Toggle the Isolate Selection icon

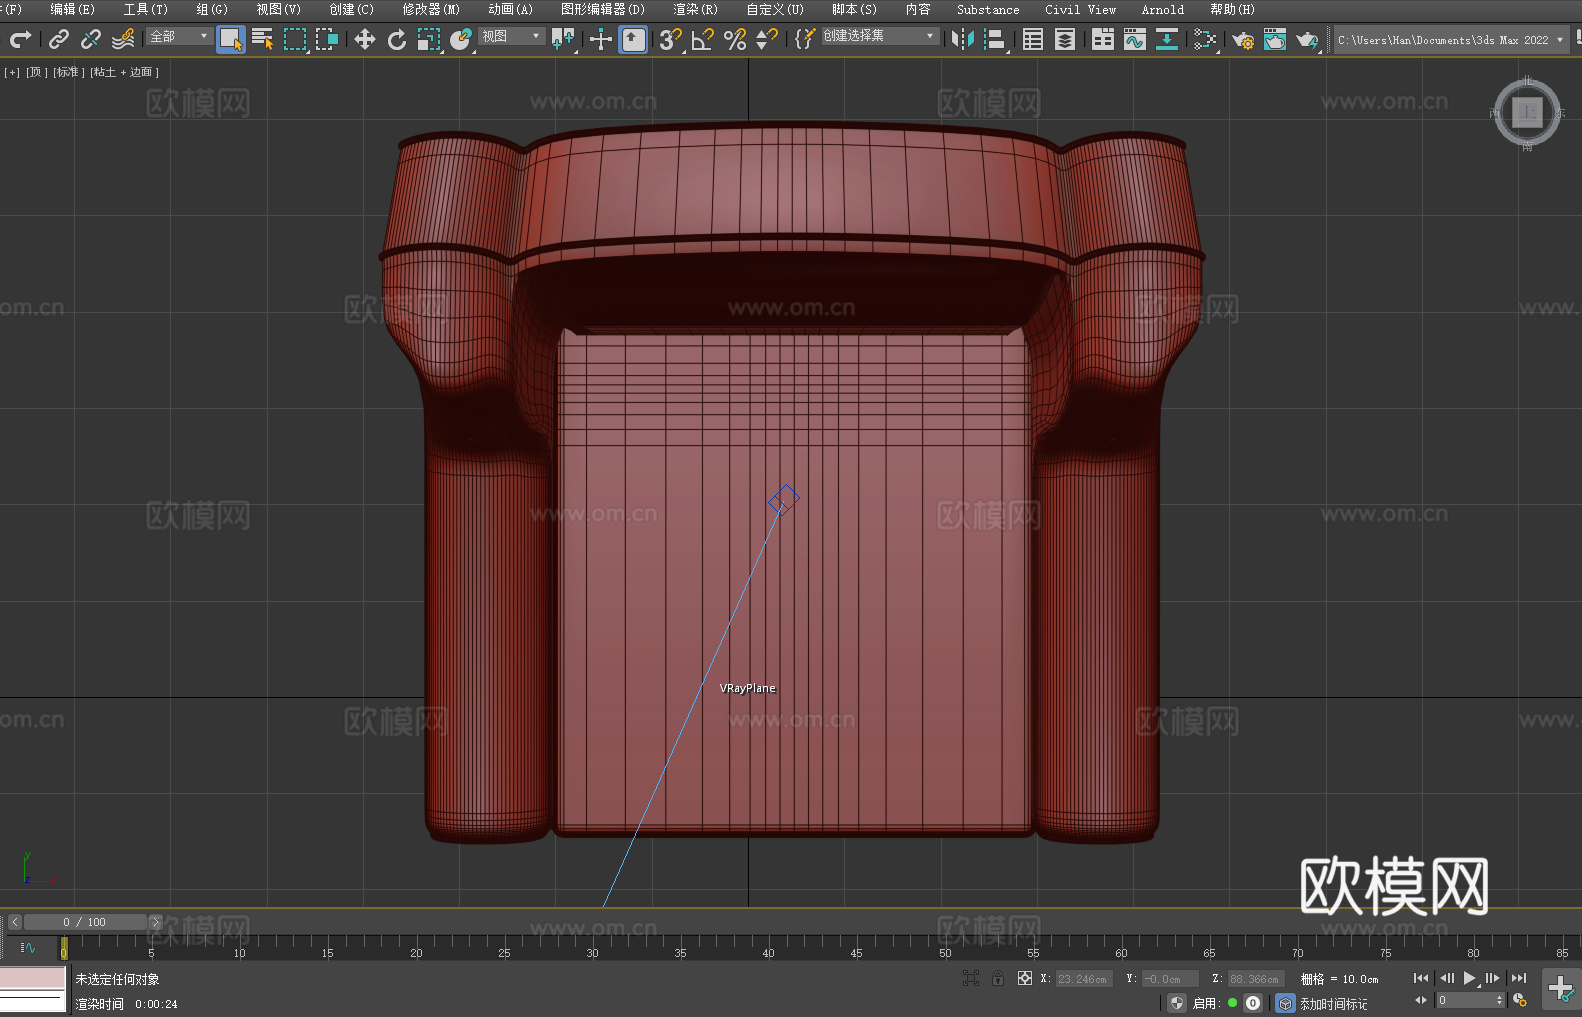point(970,978)
